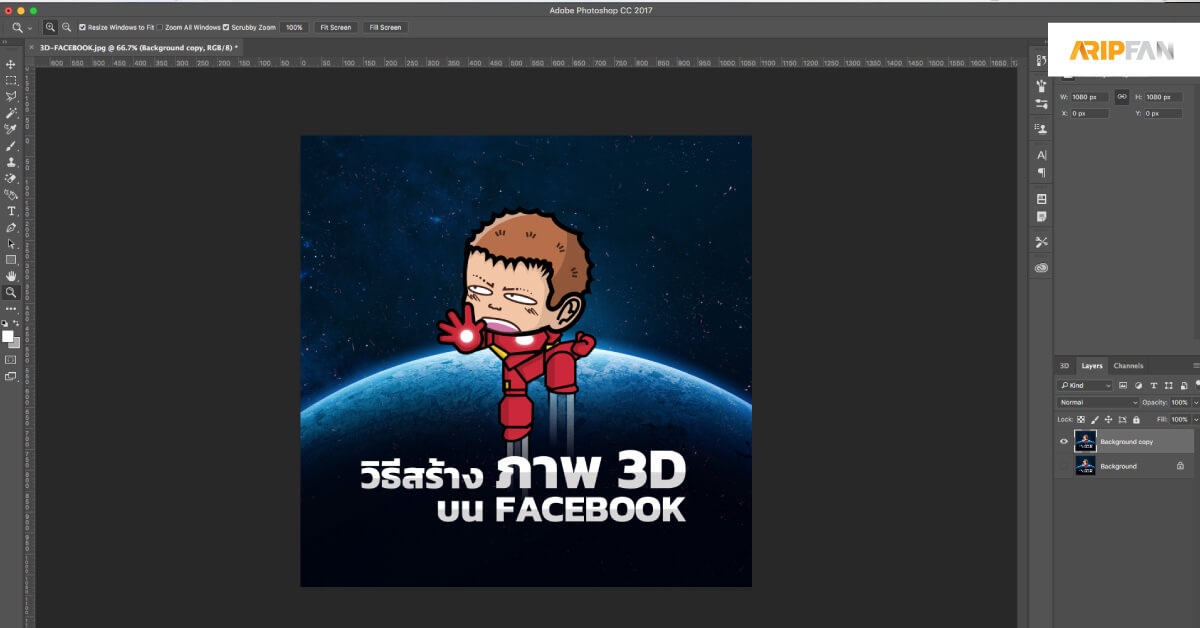1200x628 pixels.
Task: Select the Eyedropper tool
Action: 11,129
